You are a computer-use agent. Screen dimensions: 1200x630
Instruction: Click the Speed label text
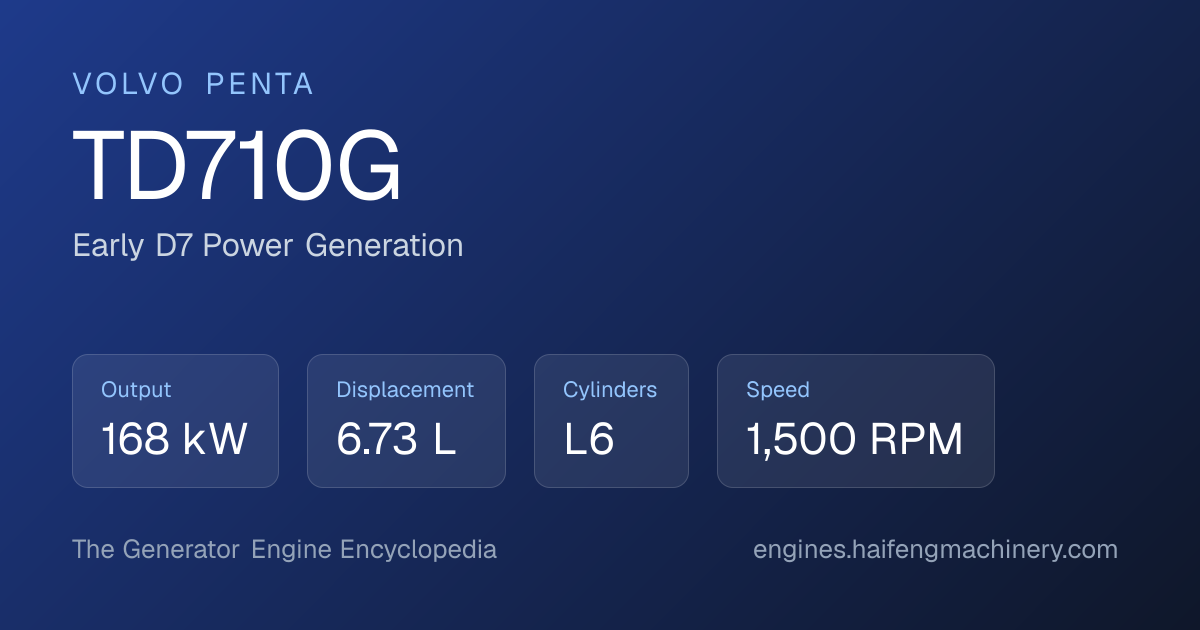coord(778,390)
